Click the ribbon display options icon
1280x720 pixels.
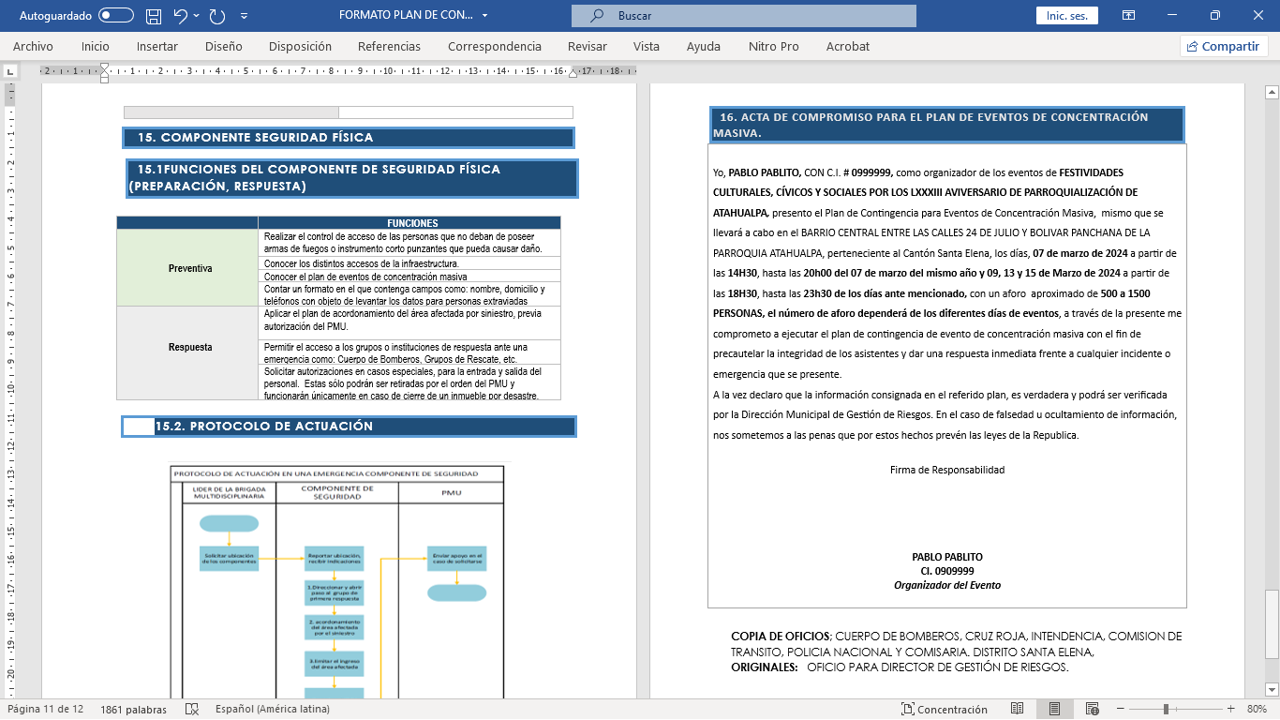[x=1128, y=16]
